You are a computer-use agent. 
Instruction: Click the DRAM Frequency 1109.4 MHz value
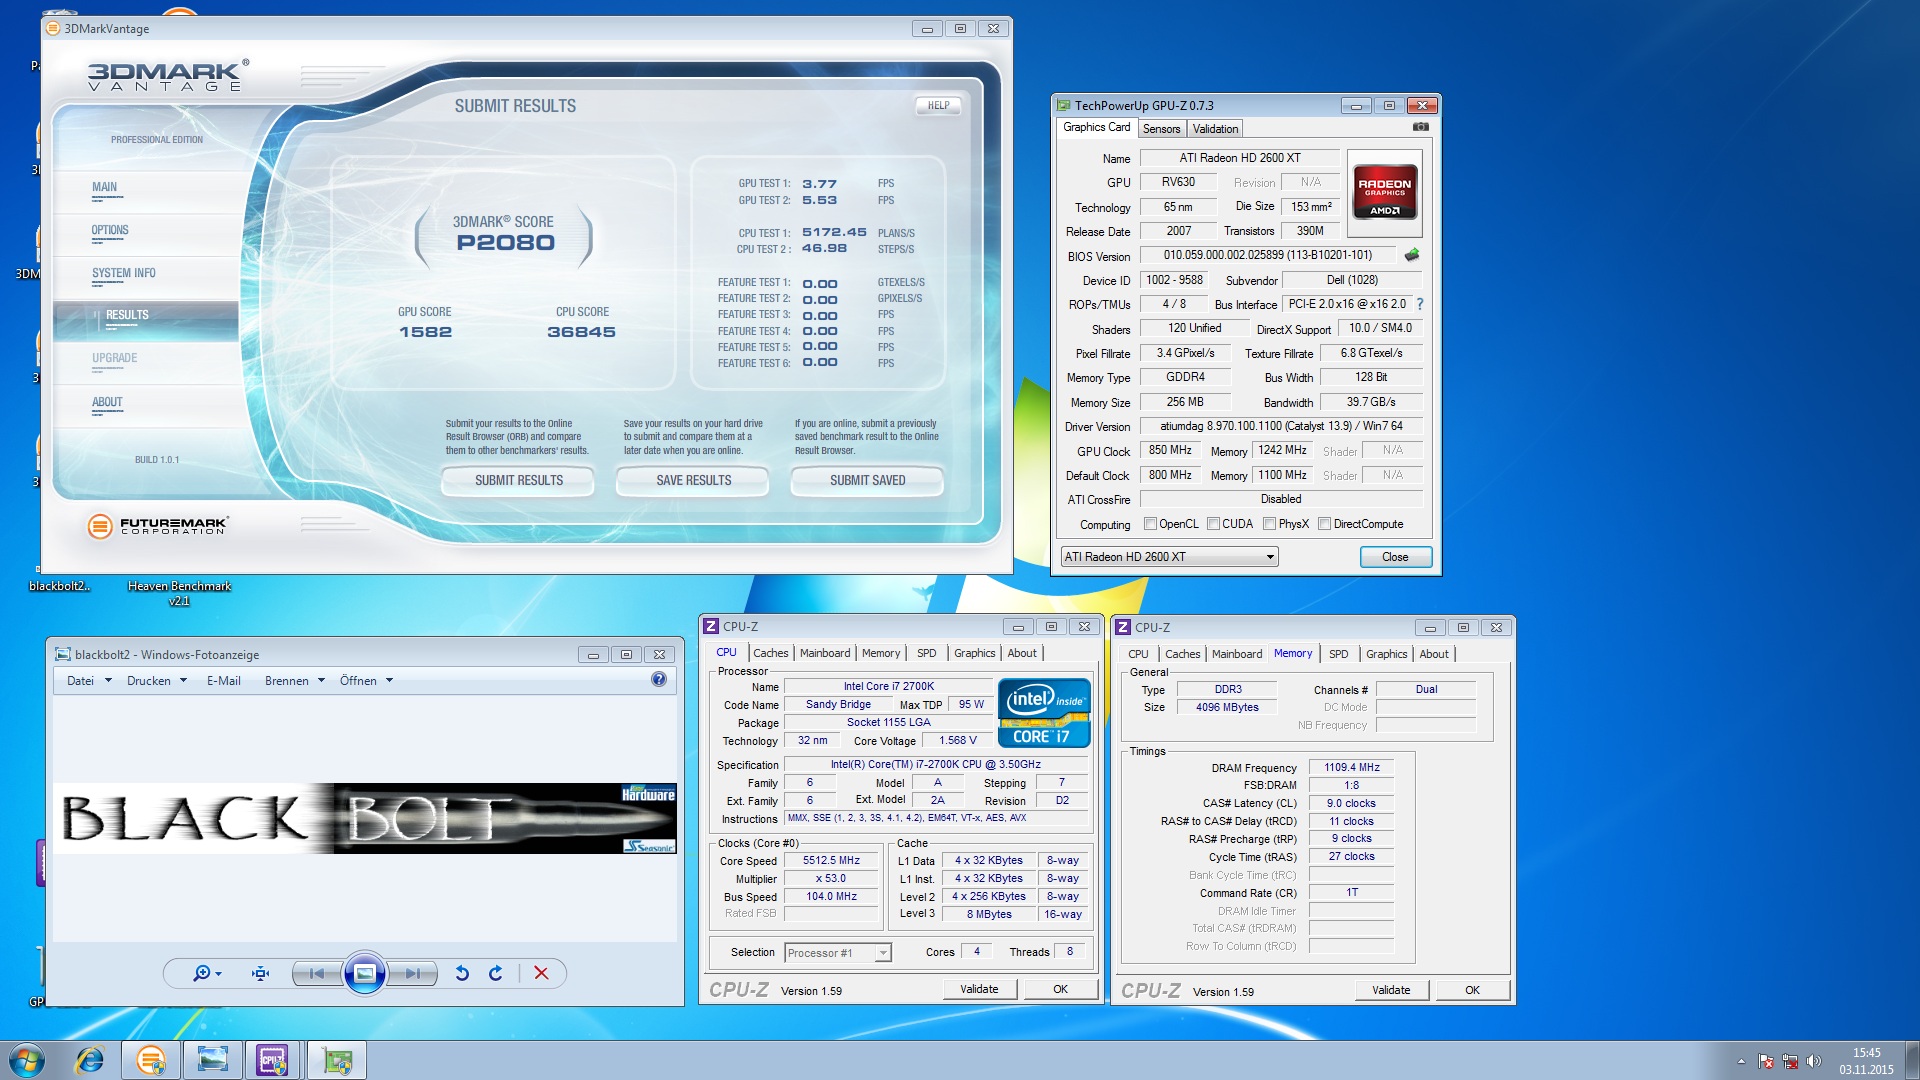pyautogui.click(x=1351, y=768)
